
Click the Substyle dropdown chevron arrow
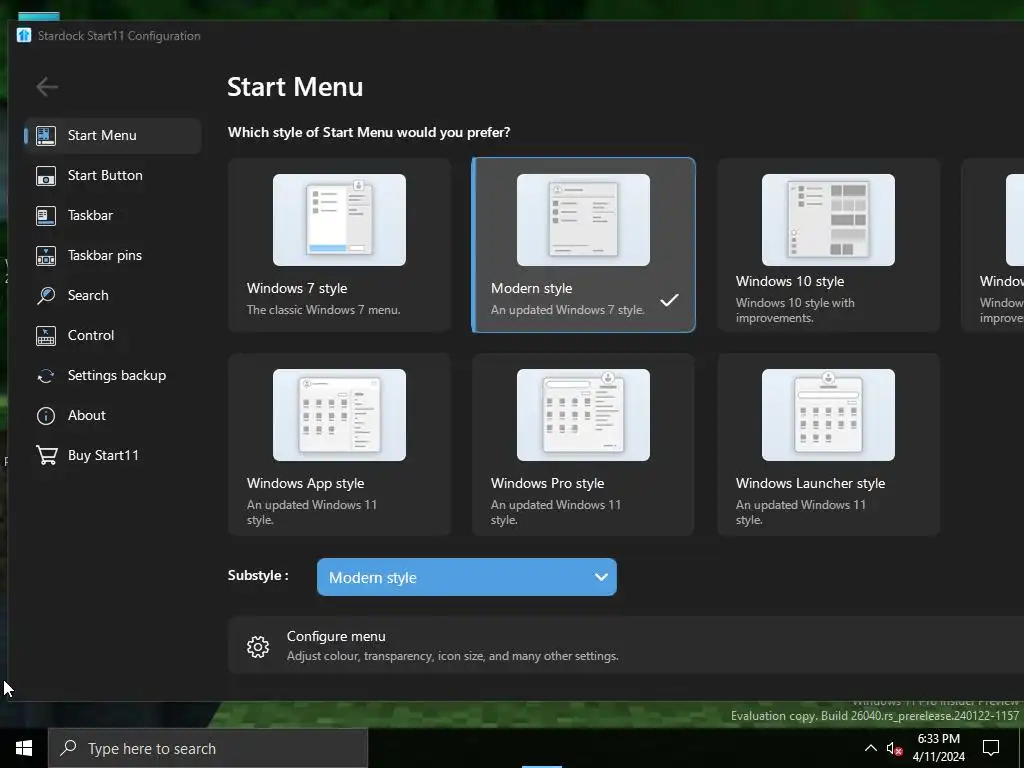coord(601,577)
